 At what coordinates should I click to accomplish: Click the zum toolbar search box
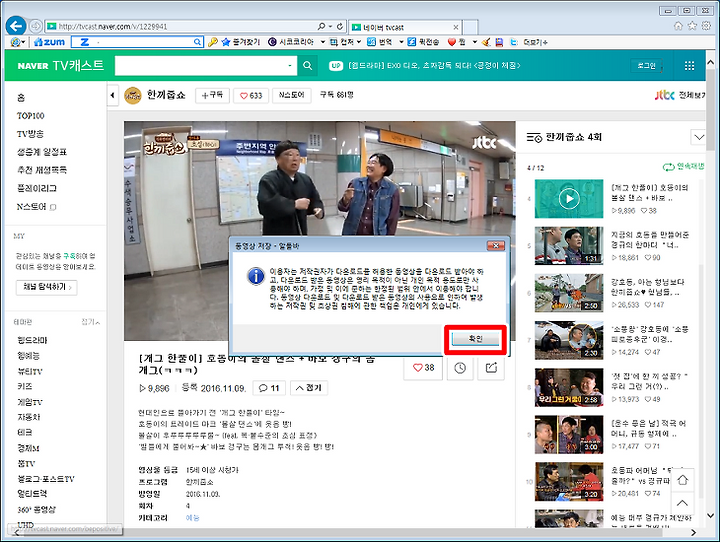[137, 42]
